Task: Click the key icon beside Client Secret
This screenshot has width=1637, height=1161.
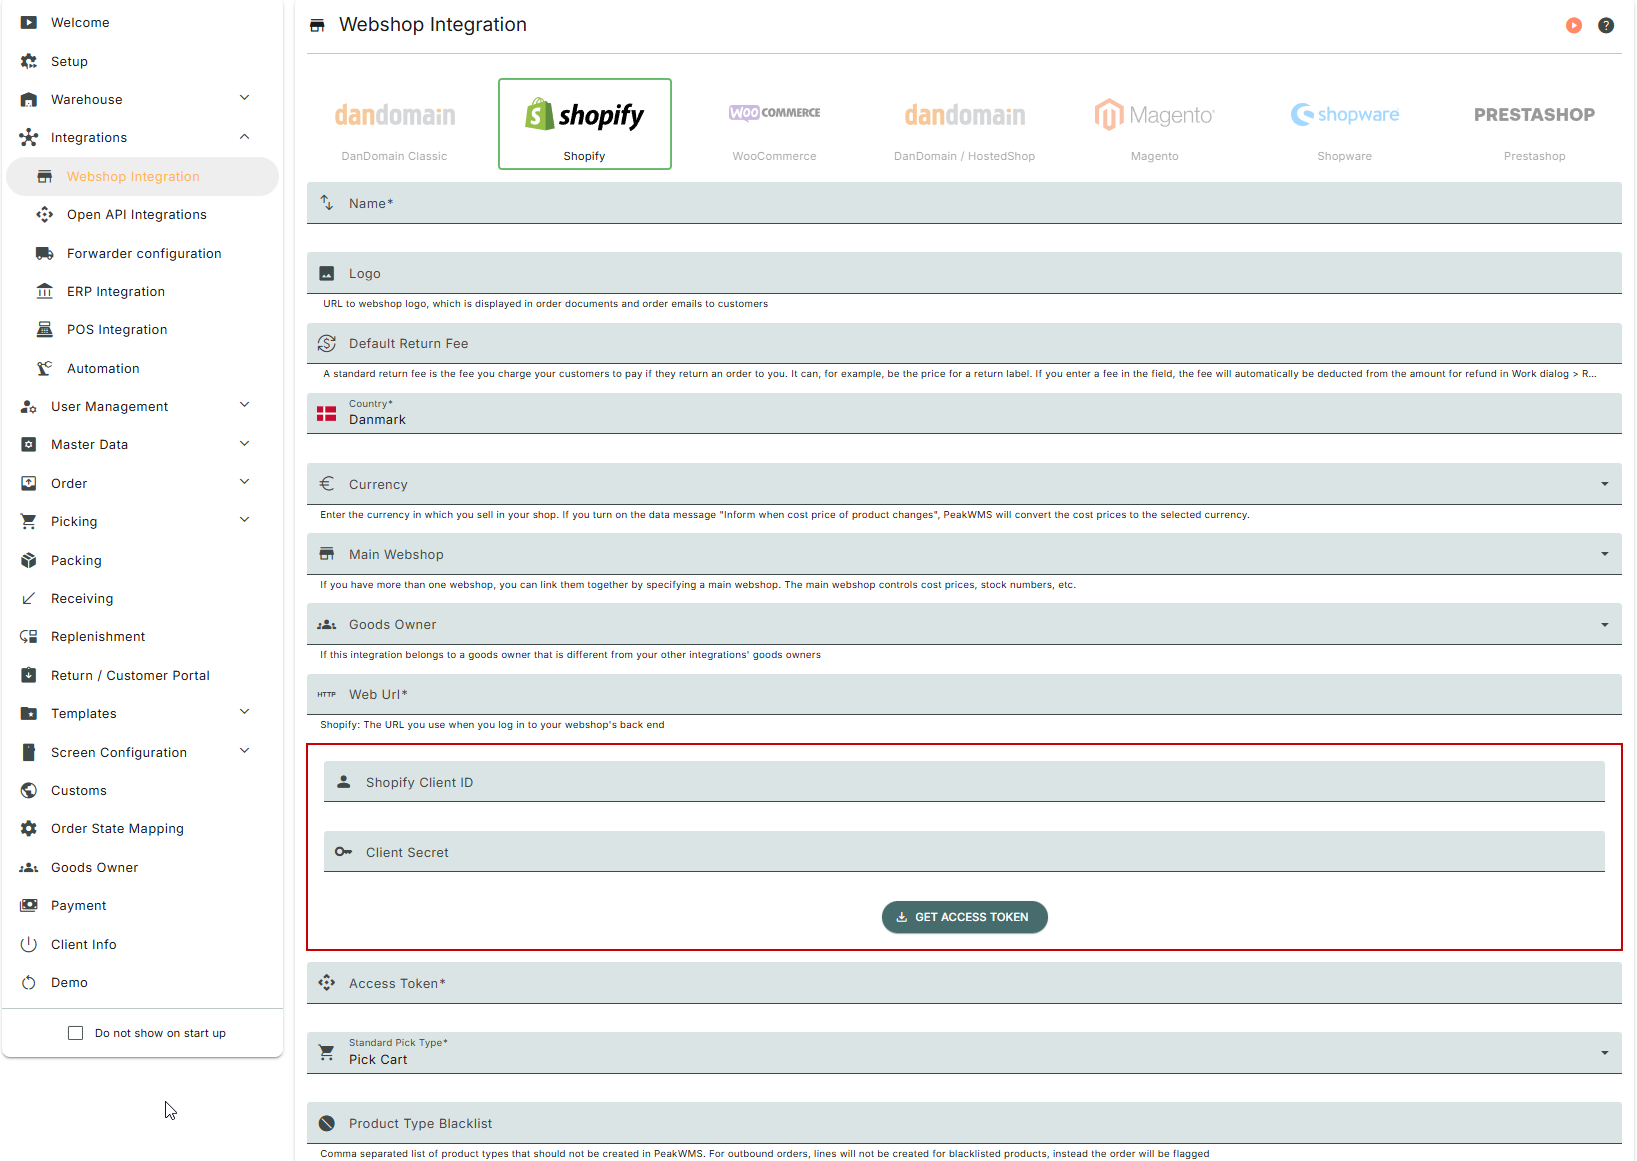Action: (343, 852)
